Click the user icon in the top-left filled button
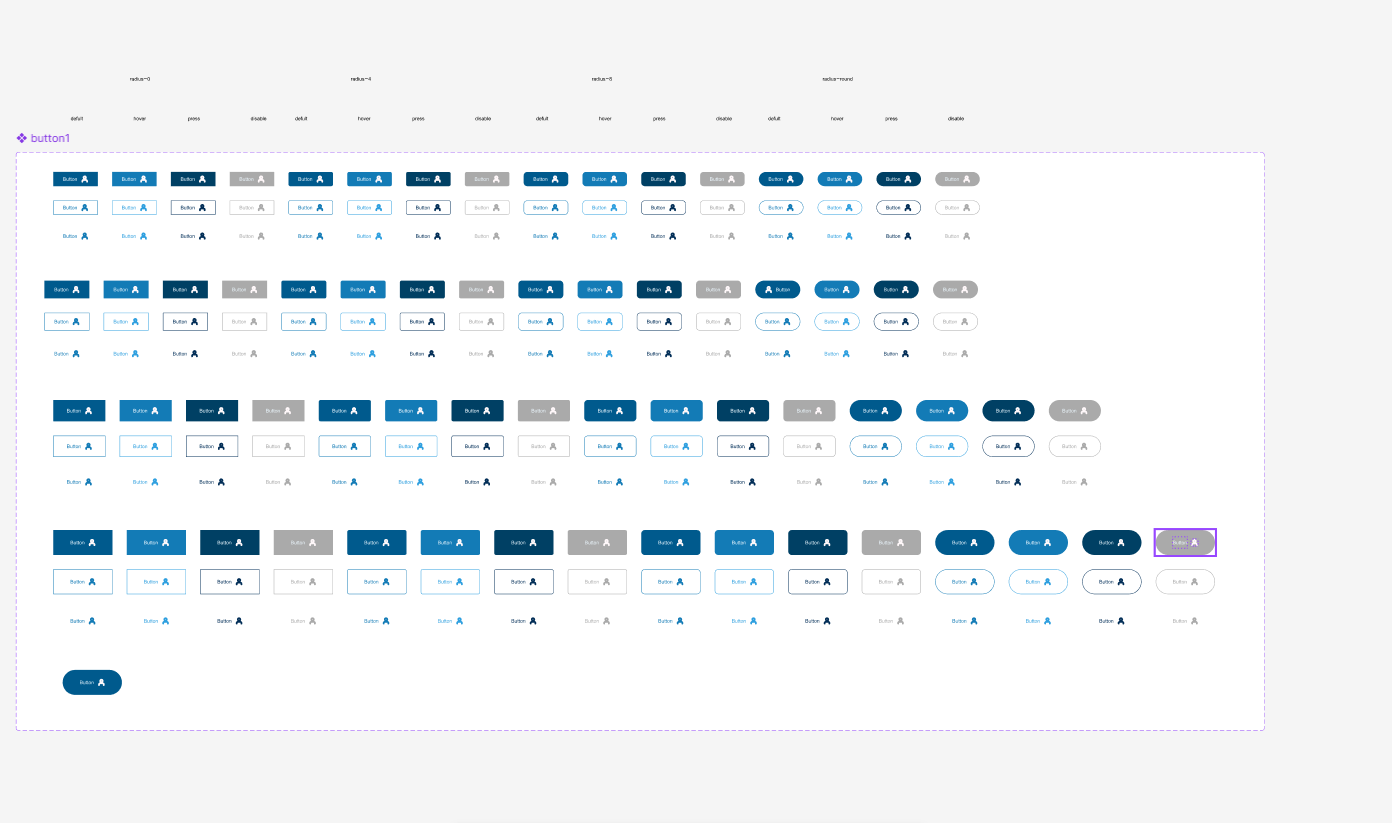 (x=85, y=179)
